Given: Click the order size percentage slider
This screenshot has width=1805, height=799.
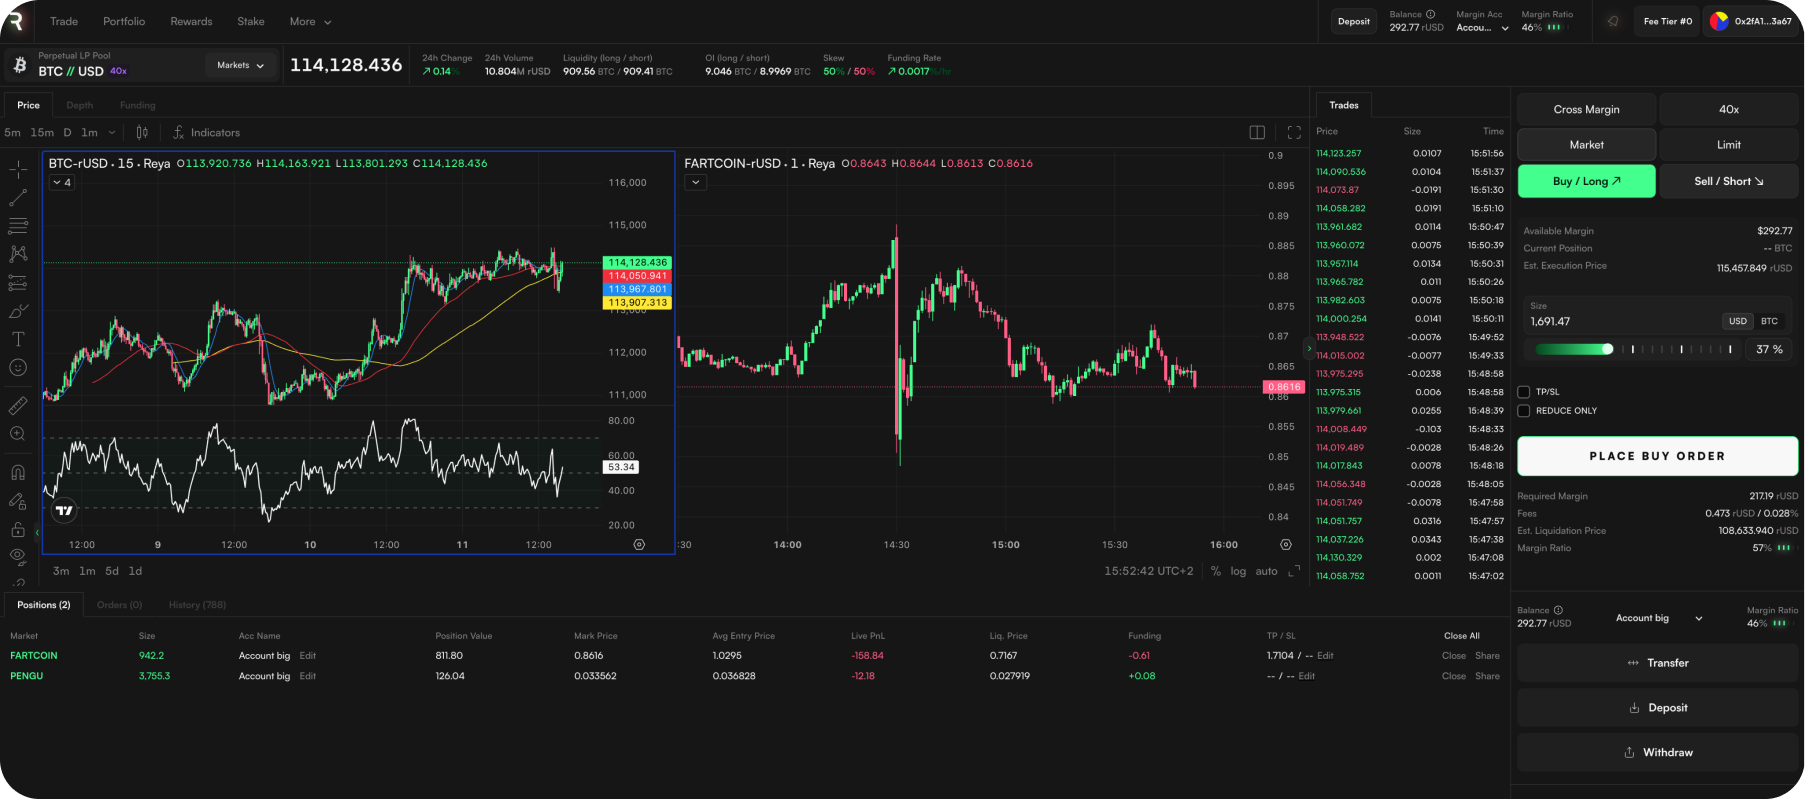Looking at the screenshot, I should pyautogui.click(x=1633, y=349).
